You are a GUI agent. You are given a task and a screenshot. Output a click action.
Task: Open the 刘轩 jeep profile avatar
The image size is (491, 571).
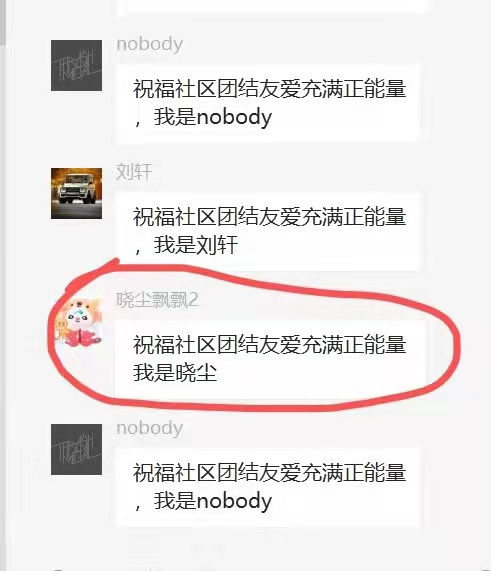[x=76, y=193]
